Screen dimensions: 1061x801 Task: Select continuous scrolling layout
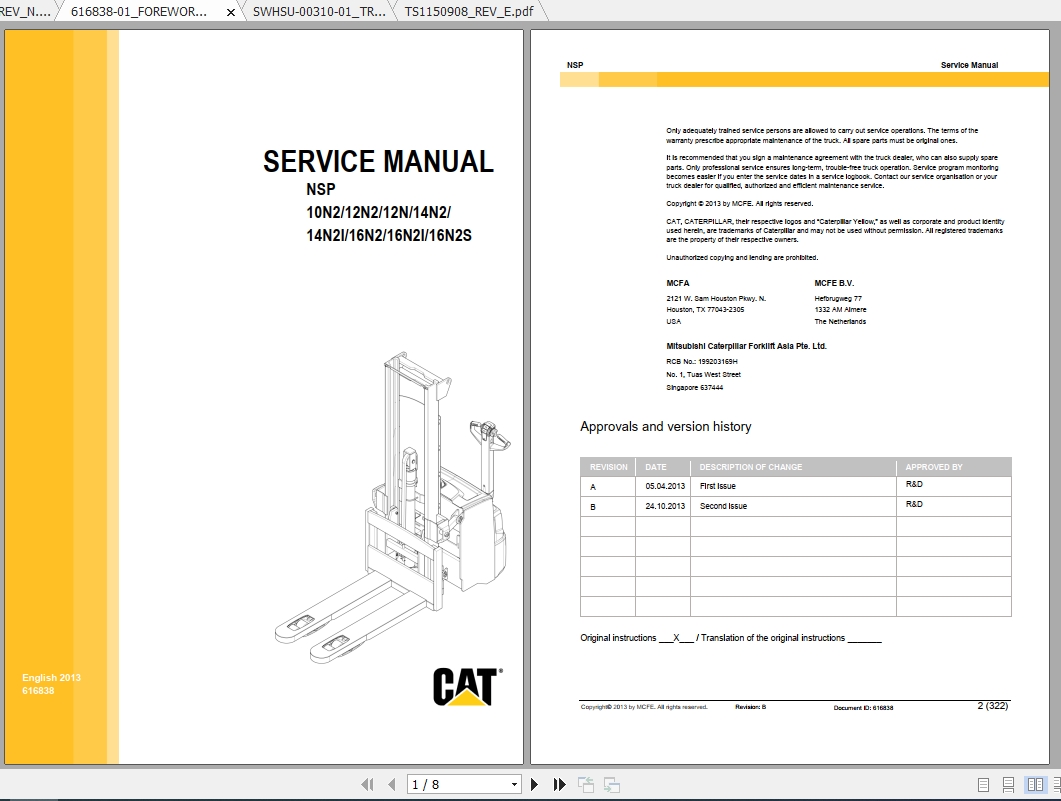[x=1008, y=784]
